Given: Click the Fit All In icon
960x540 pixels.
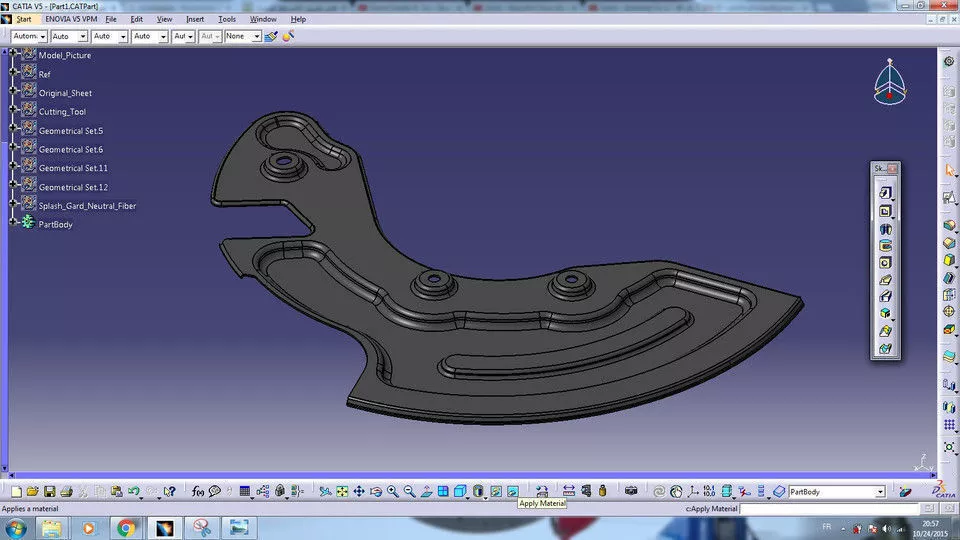Looking at the screenshot, I should tap(342, 492).
